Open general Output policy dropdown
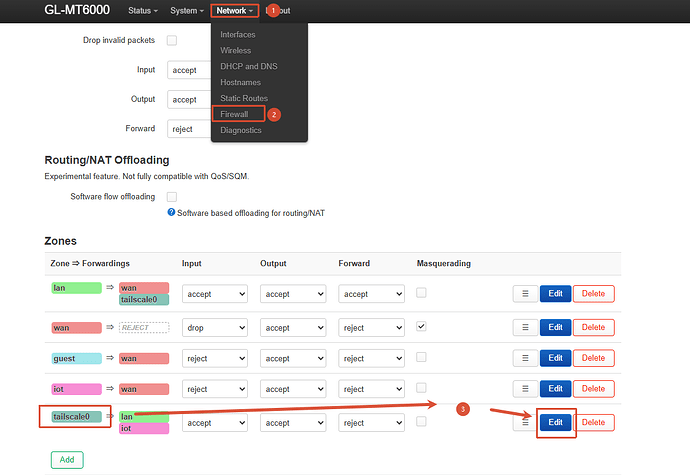Image resolution: width=690 pixels, height=475 pixels. pyautogui.click(x=189, y=99)
